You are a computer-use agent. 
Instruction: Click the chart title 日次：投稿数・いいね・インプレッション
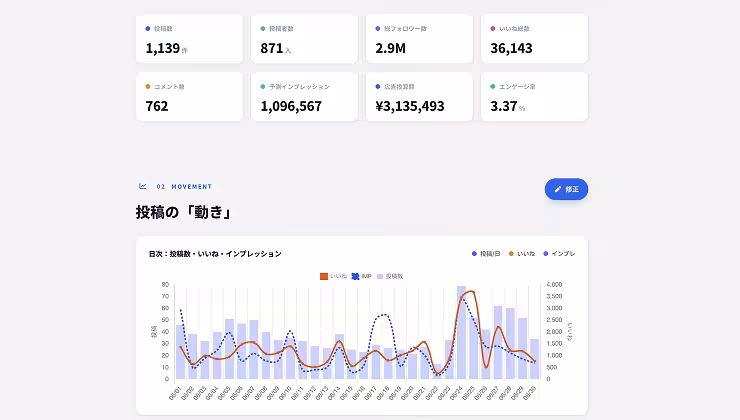pos(215,254)
